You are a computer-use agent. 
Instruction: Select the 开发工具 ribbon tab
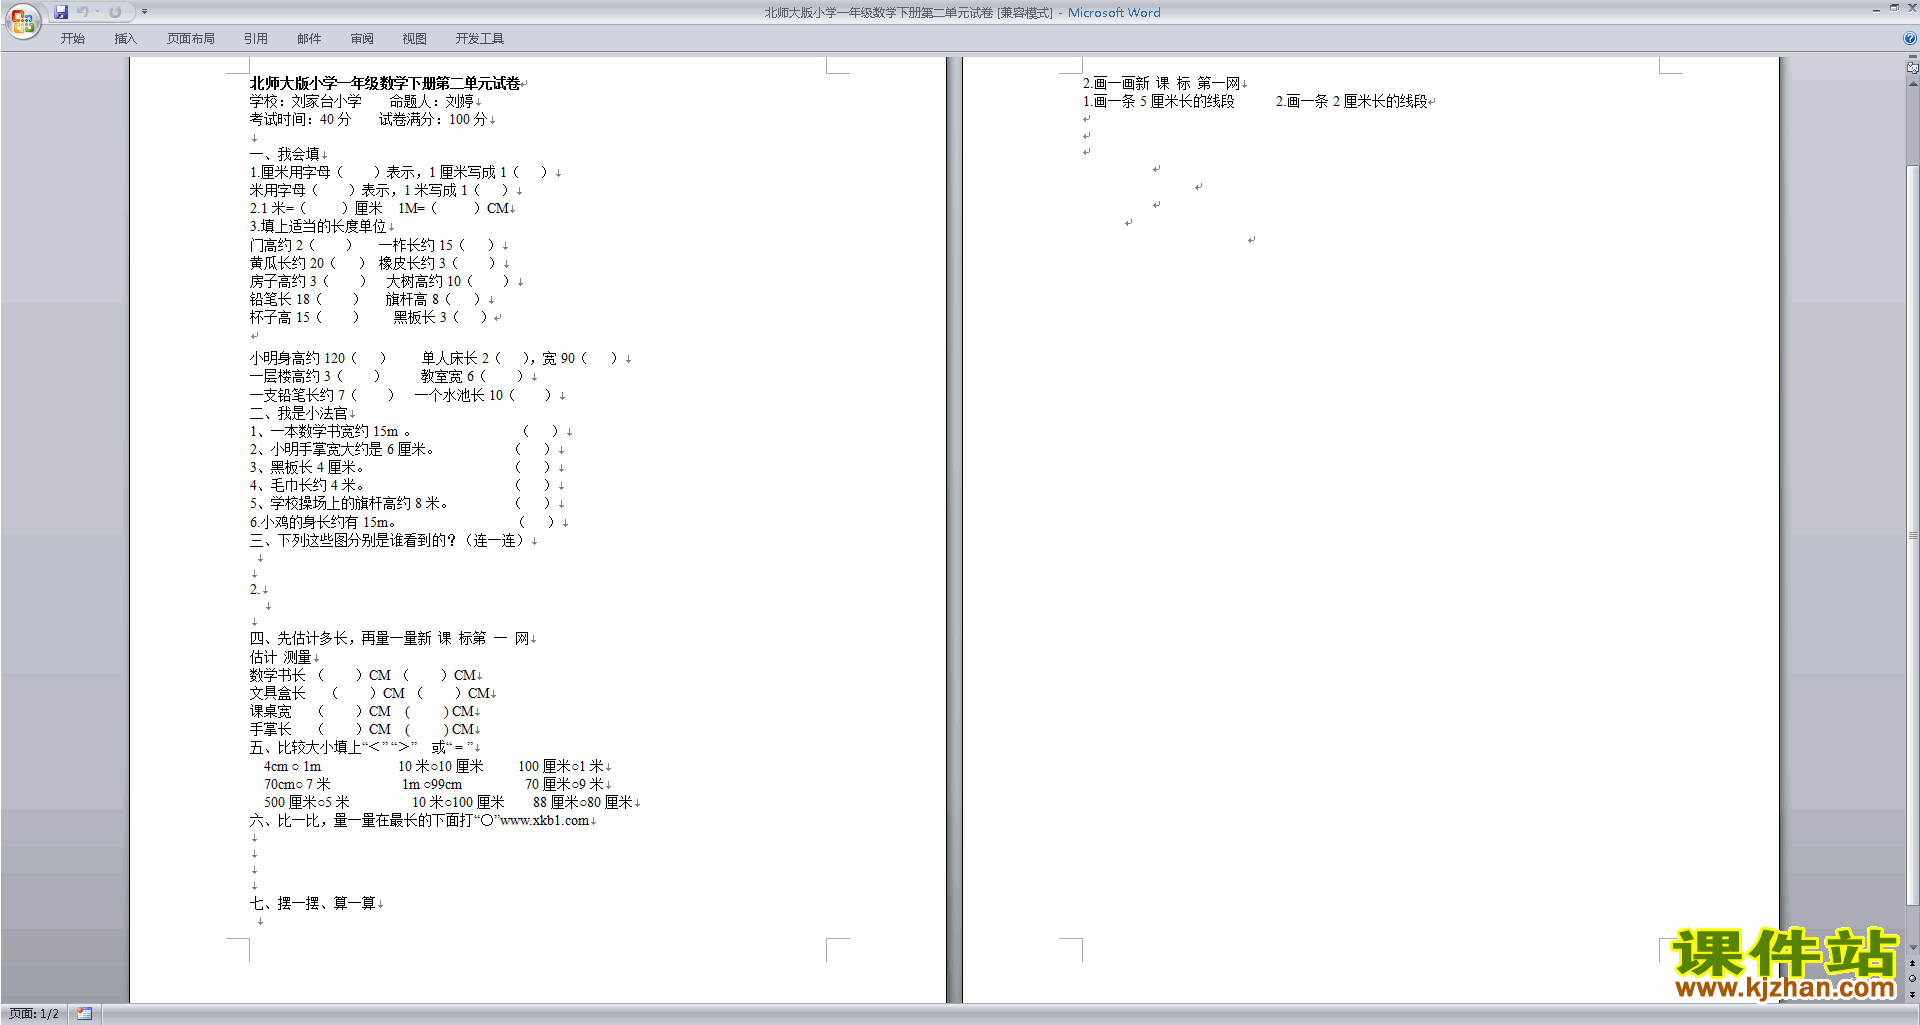pyautogui.click(x=479, y=38)
